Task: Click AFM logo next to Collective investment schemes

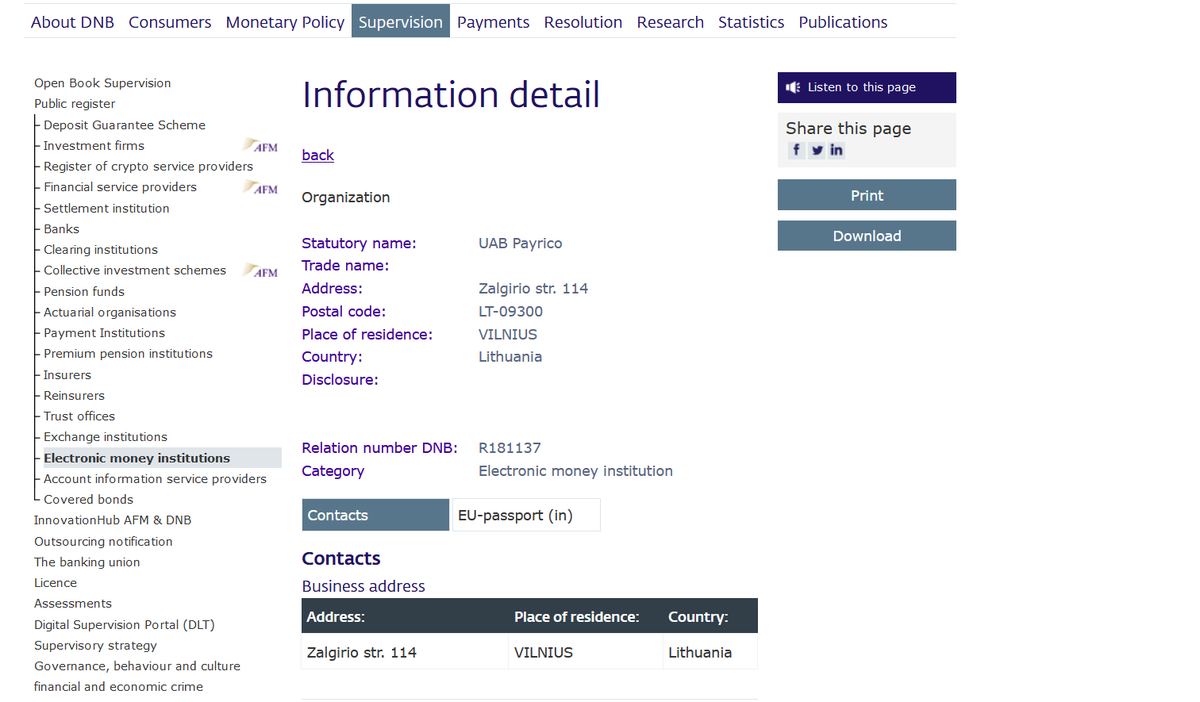Action: (262, 271)
